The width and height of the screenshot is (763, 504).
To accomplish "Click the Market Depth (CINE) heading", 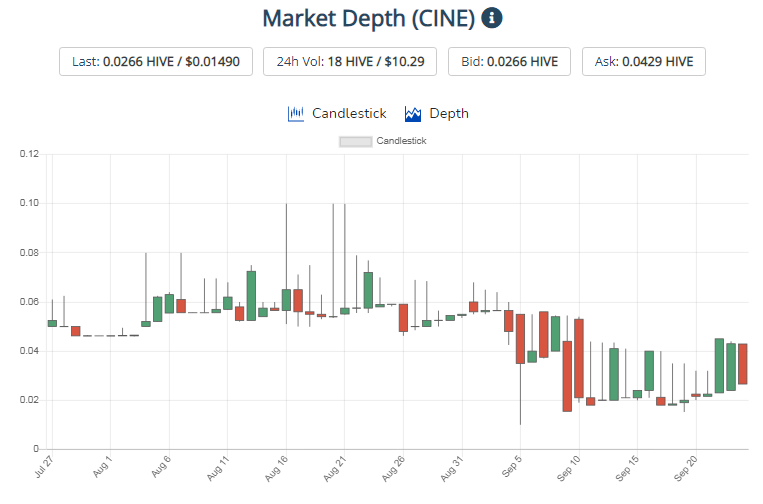I will tap(368, 18).
